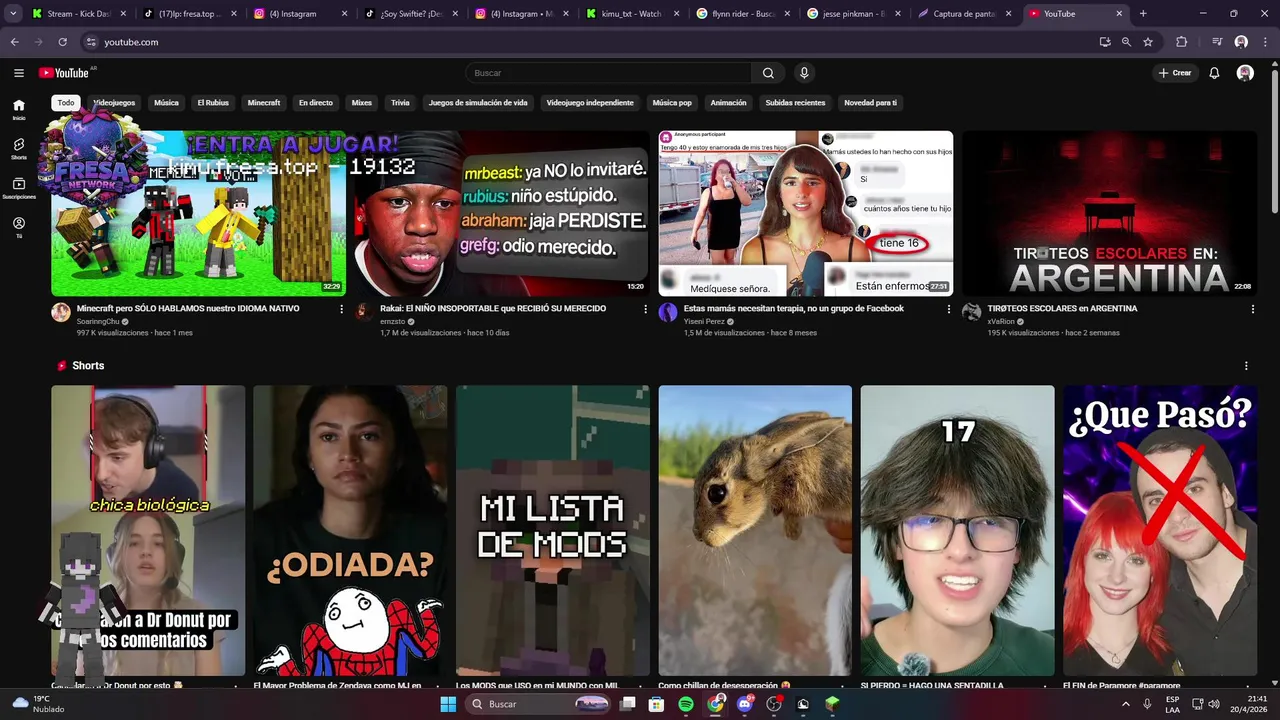Open the Chrome profile avatar
The width and height of the screenshot is (1280, 720).
tap(1241, 42)
